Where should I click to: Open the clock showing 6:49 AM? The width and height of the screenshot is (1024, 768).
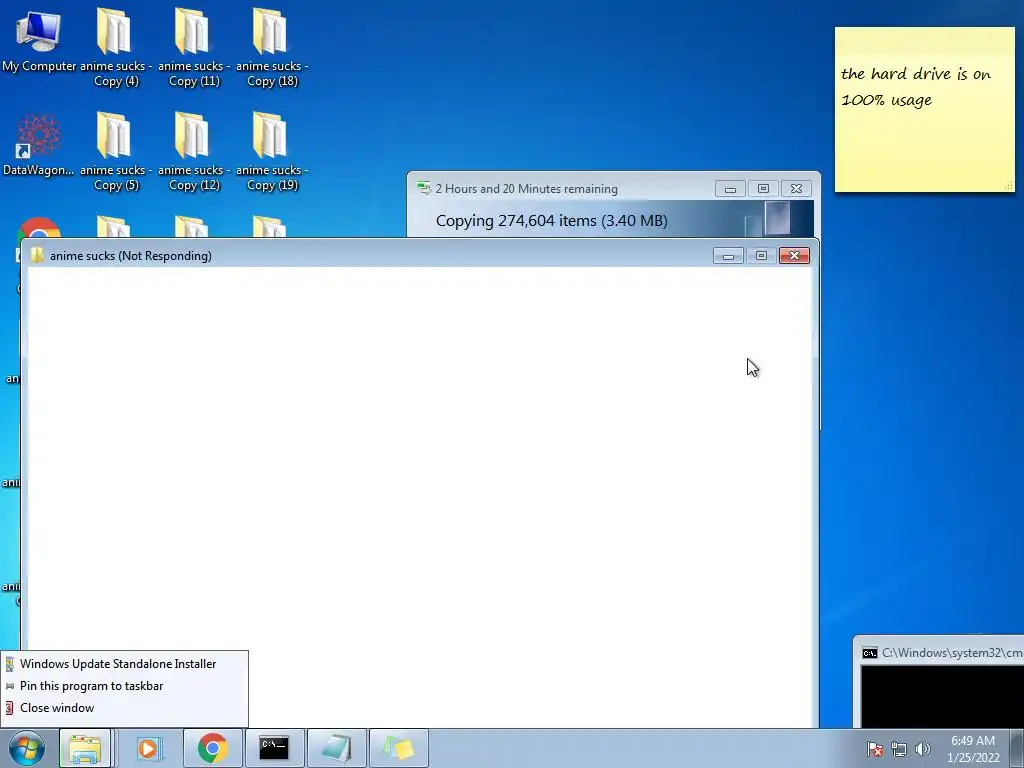973,749
